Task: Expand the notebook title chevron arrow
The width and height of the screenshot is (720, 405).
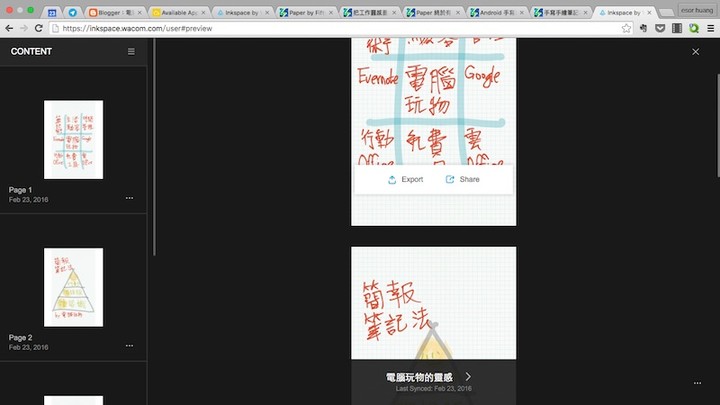Action: point(468,377)
